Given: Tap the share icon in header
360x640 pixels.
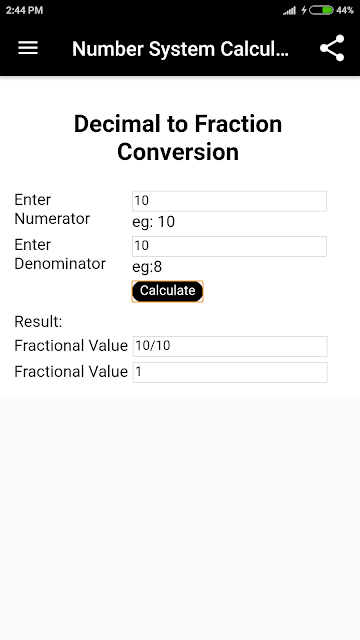Looking at the screenshot, I should point(332,48).
